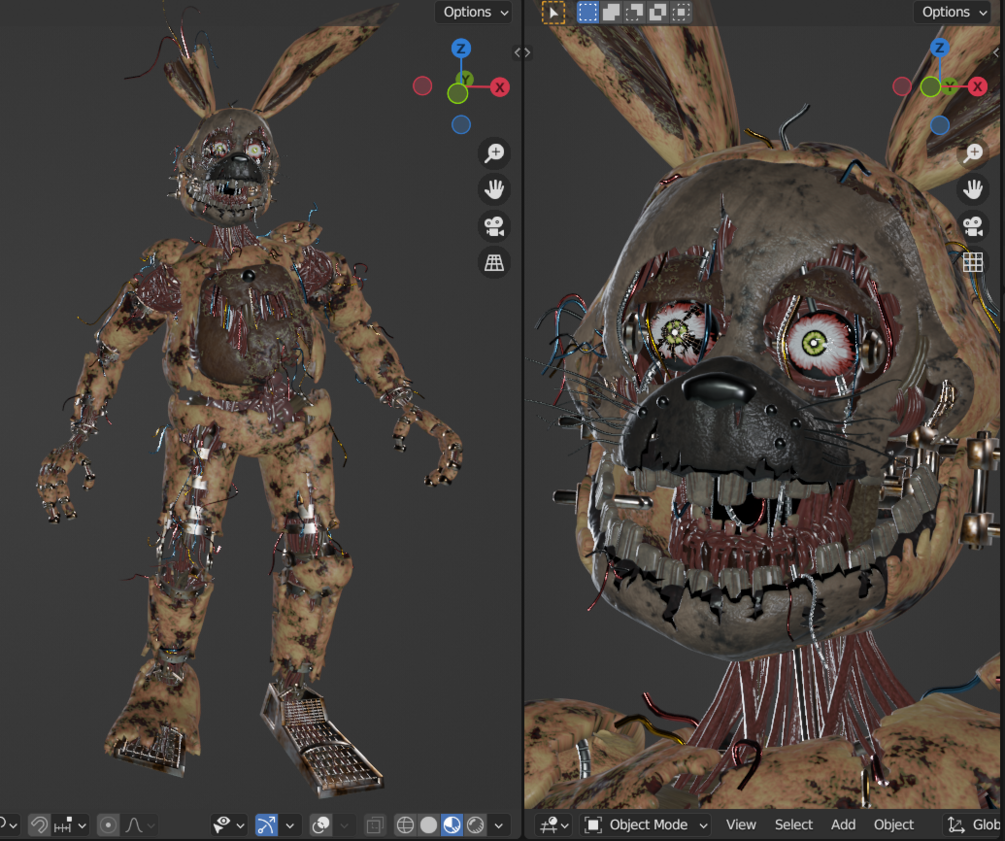
Task: Click the red X axis in right viewport gizmo
Action: pyautogui.click(x=978, y=87)
